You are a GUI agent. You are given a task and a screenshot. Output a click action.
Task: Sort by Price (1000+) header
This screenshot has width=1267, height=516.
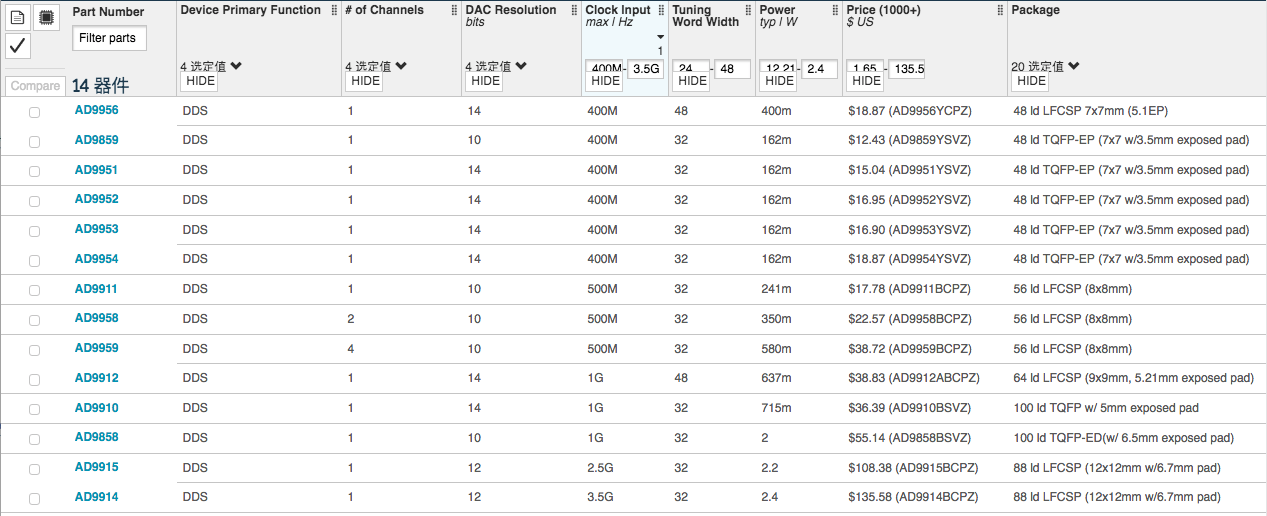pos(884,10)
